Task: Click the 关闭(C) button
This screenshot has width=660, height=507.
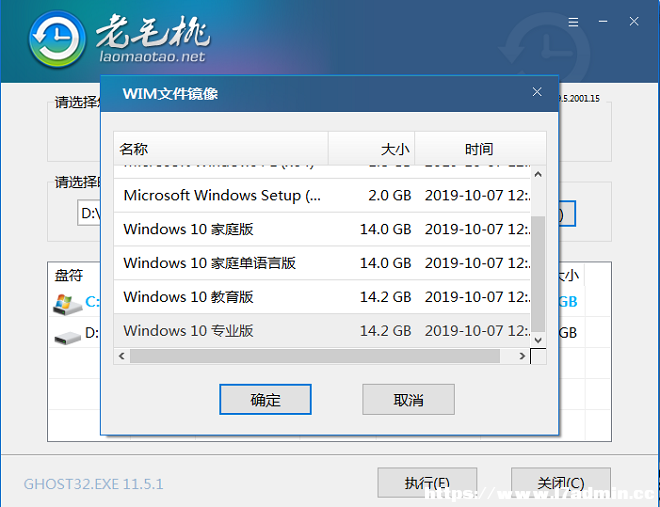Action: [x=561, y=483]
